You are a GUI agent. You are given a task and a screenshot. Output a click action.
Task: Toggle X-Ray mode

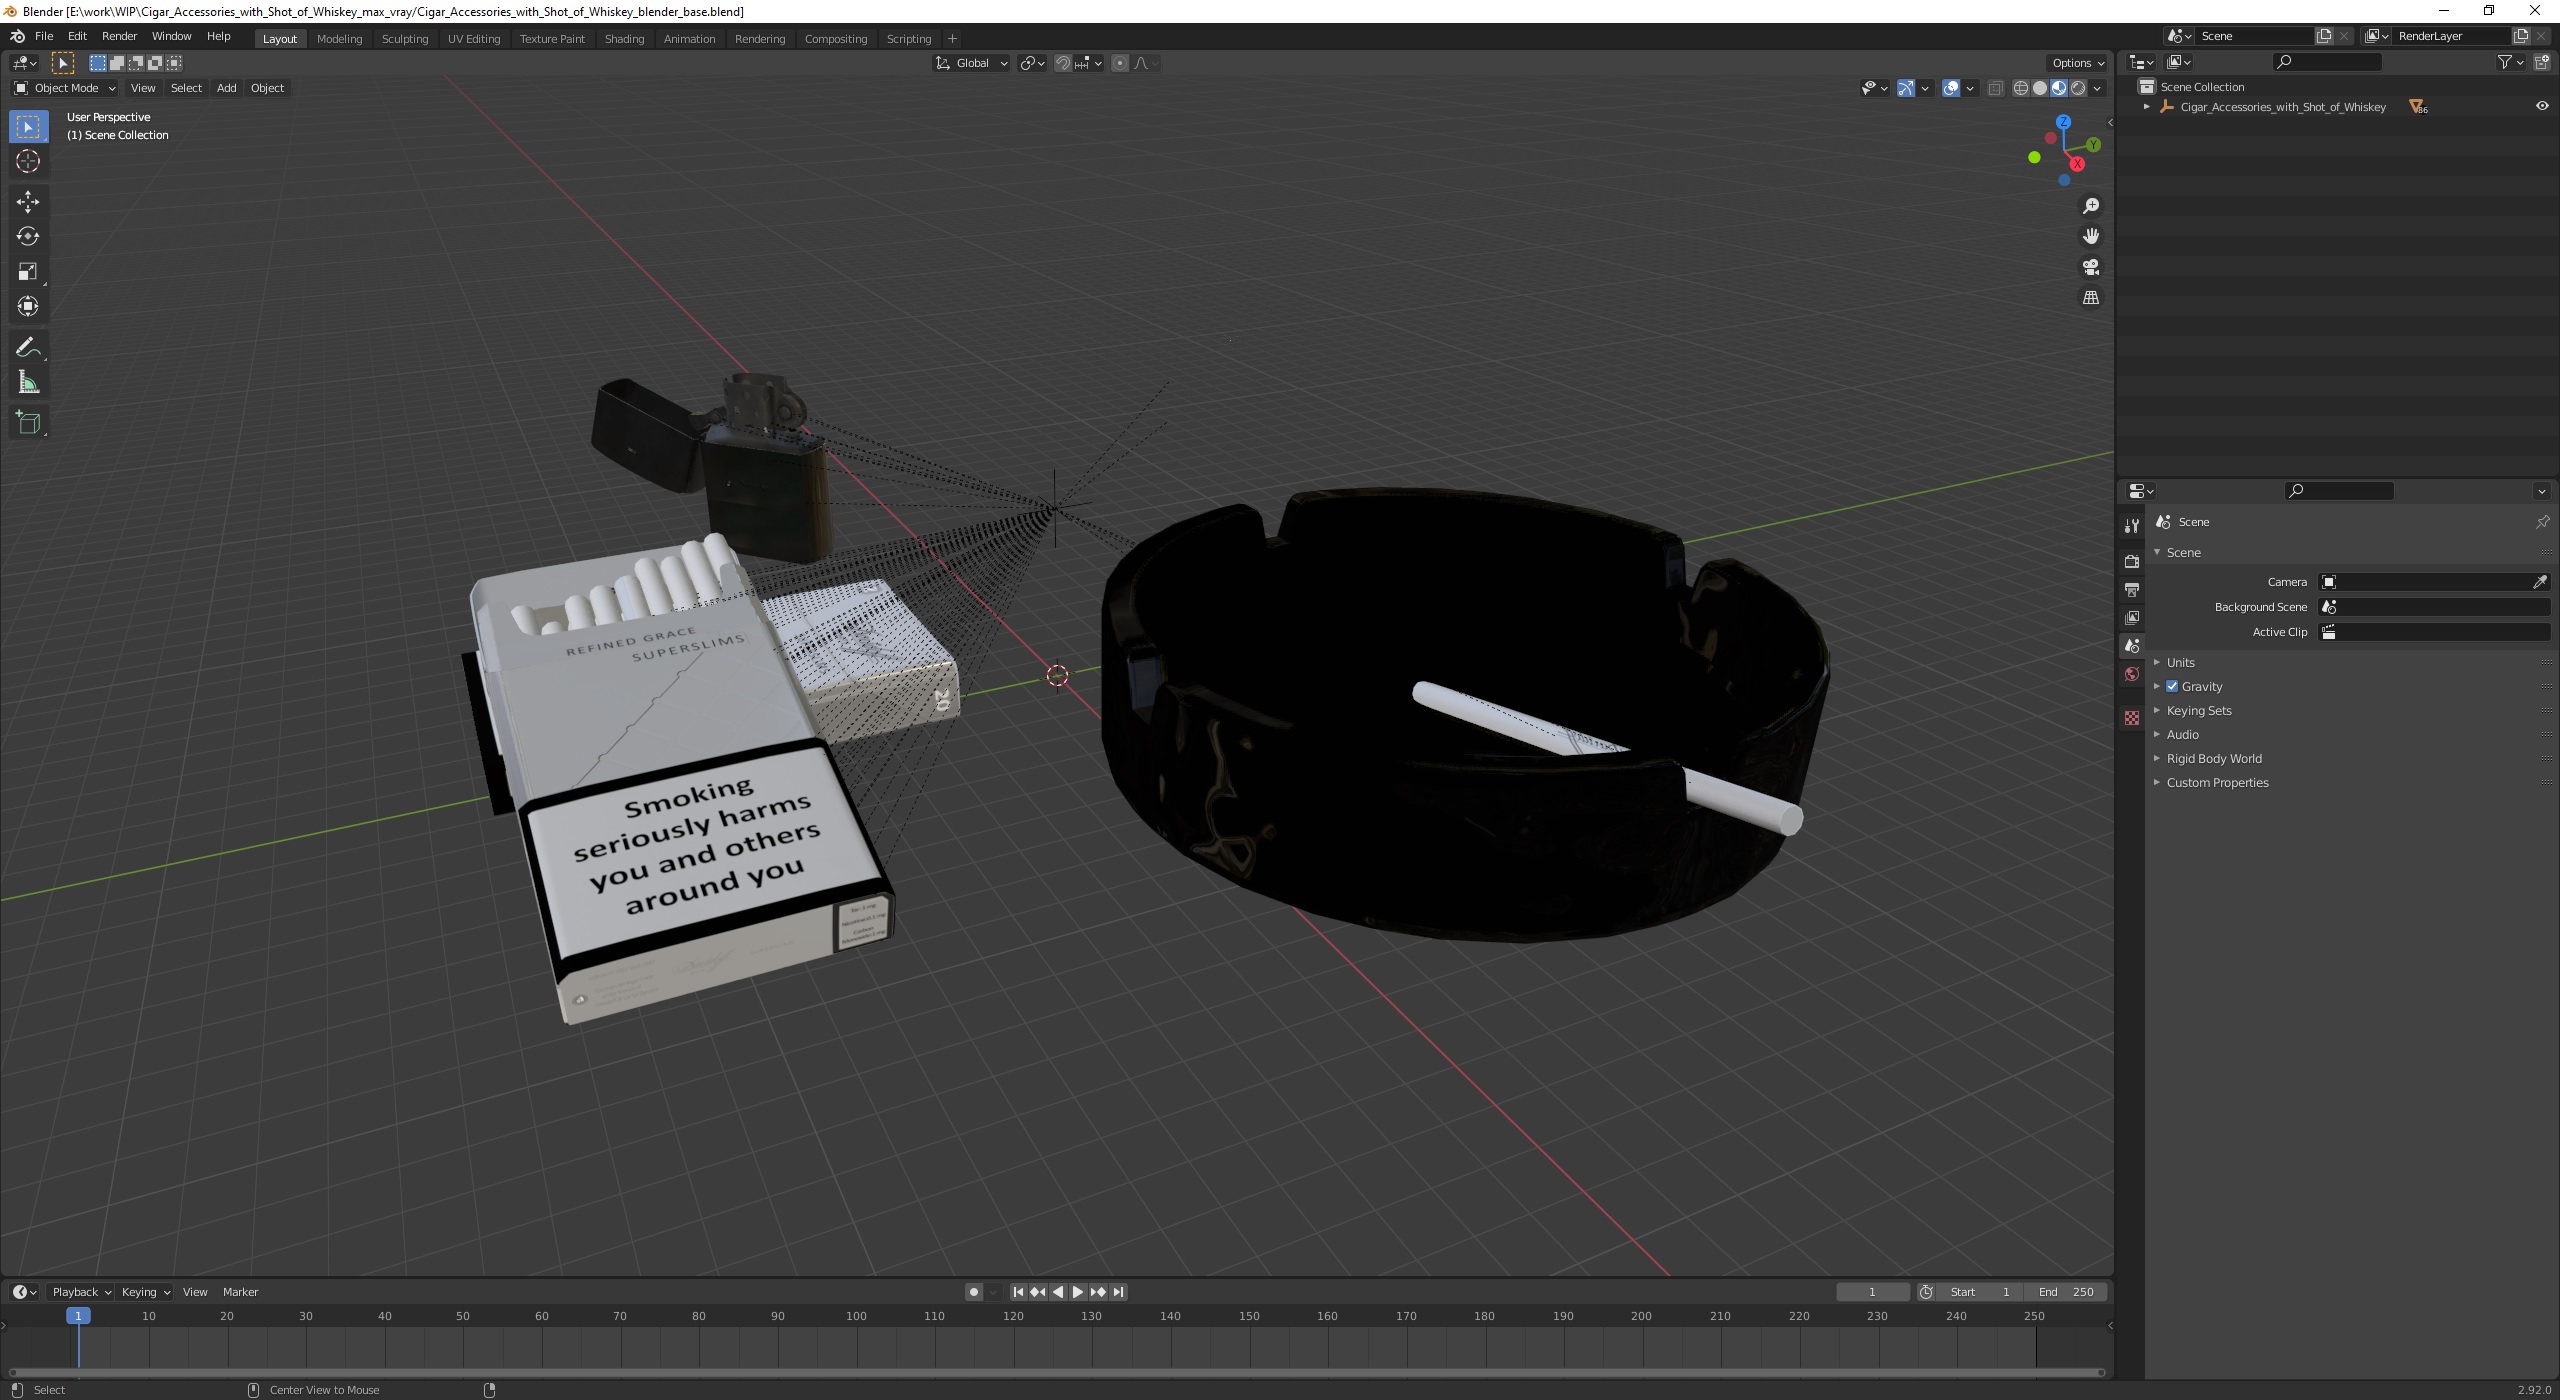pyautogui.click(x=1995, y=88)
